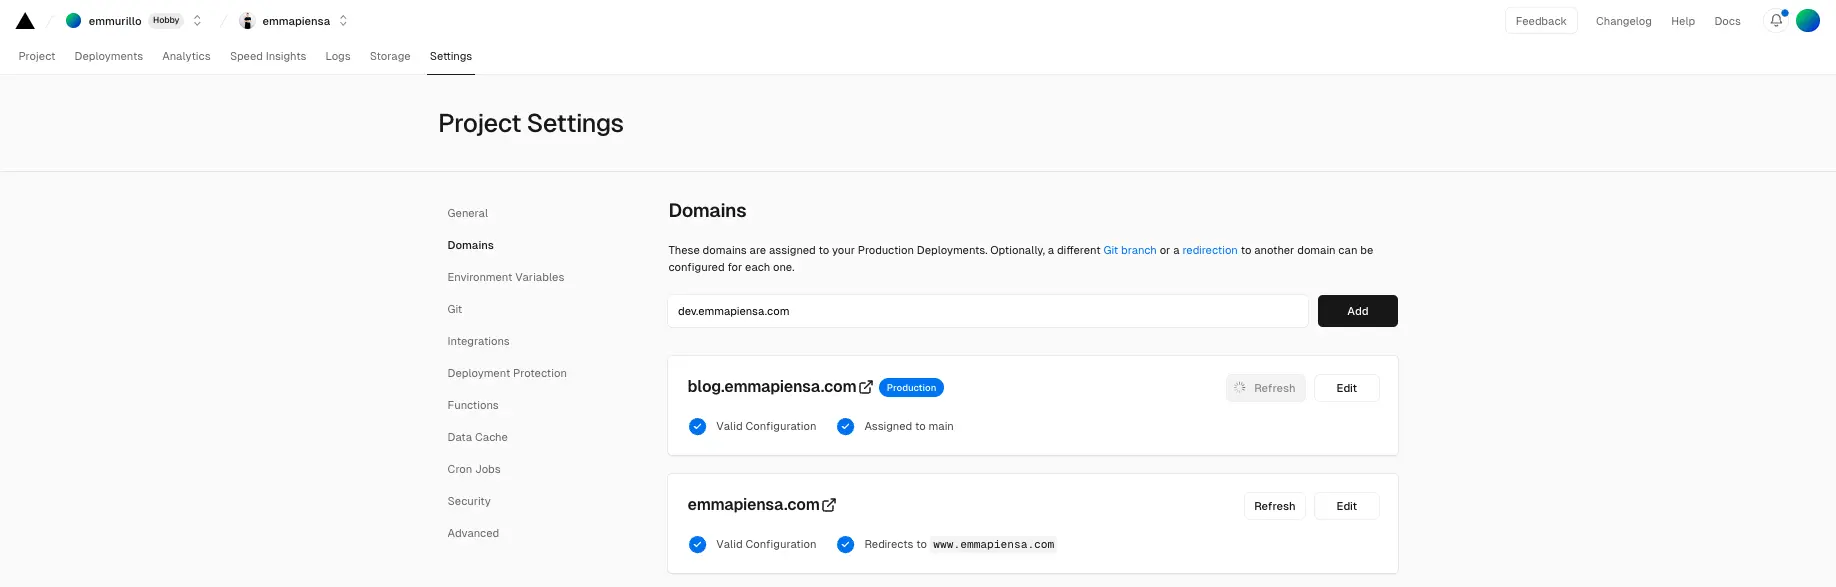The image size is (1836, 587).
Task: Expand the emmapiensa project switcher chevron
Action: click(x=343, y=21)
